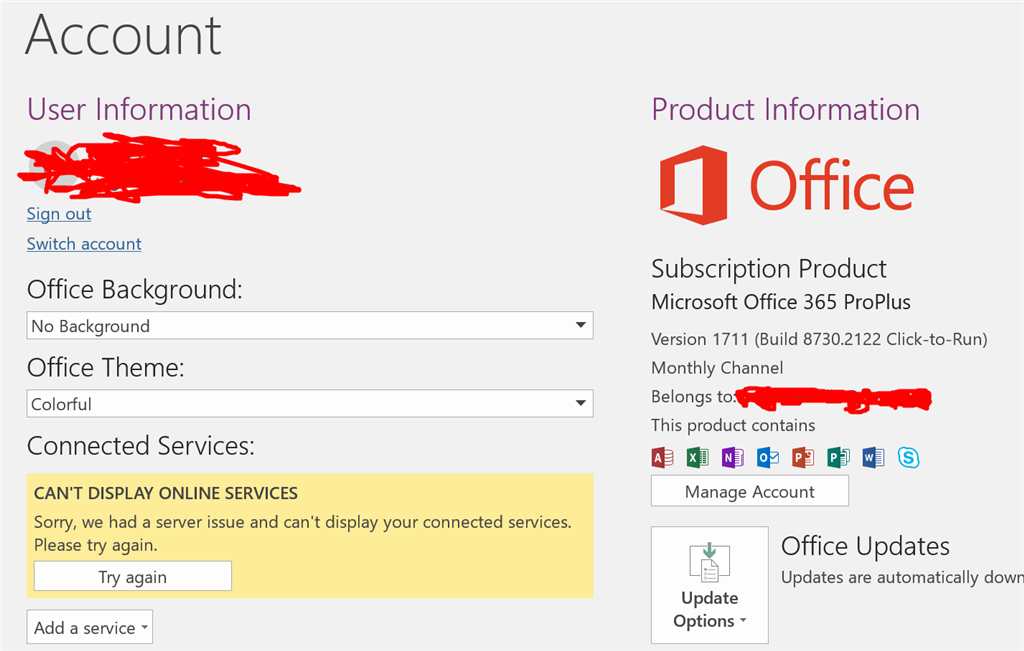Click the Account page title
Viewport: 1024px width, 651px height.
pyautogui.click(x=123, y=35)
